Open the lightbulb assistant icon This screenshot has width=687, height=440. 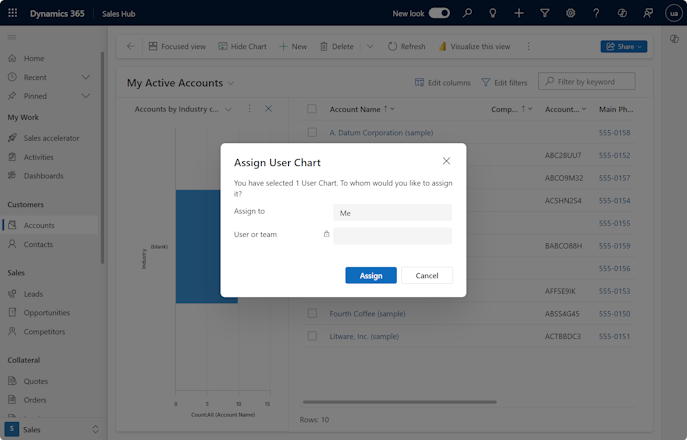pyautogui.click(x=493, y=13)
